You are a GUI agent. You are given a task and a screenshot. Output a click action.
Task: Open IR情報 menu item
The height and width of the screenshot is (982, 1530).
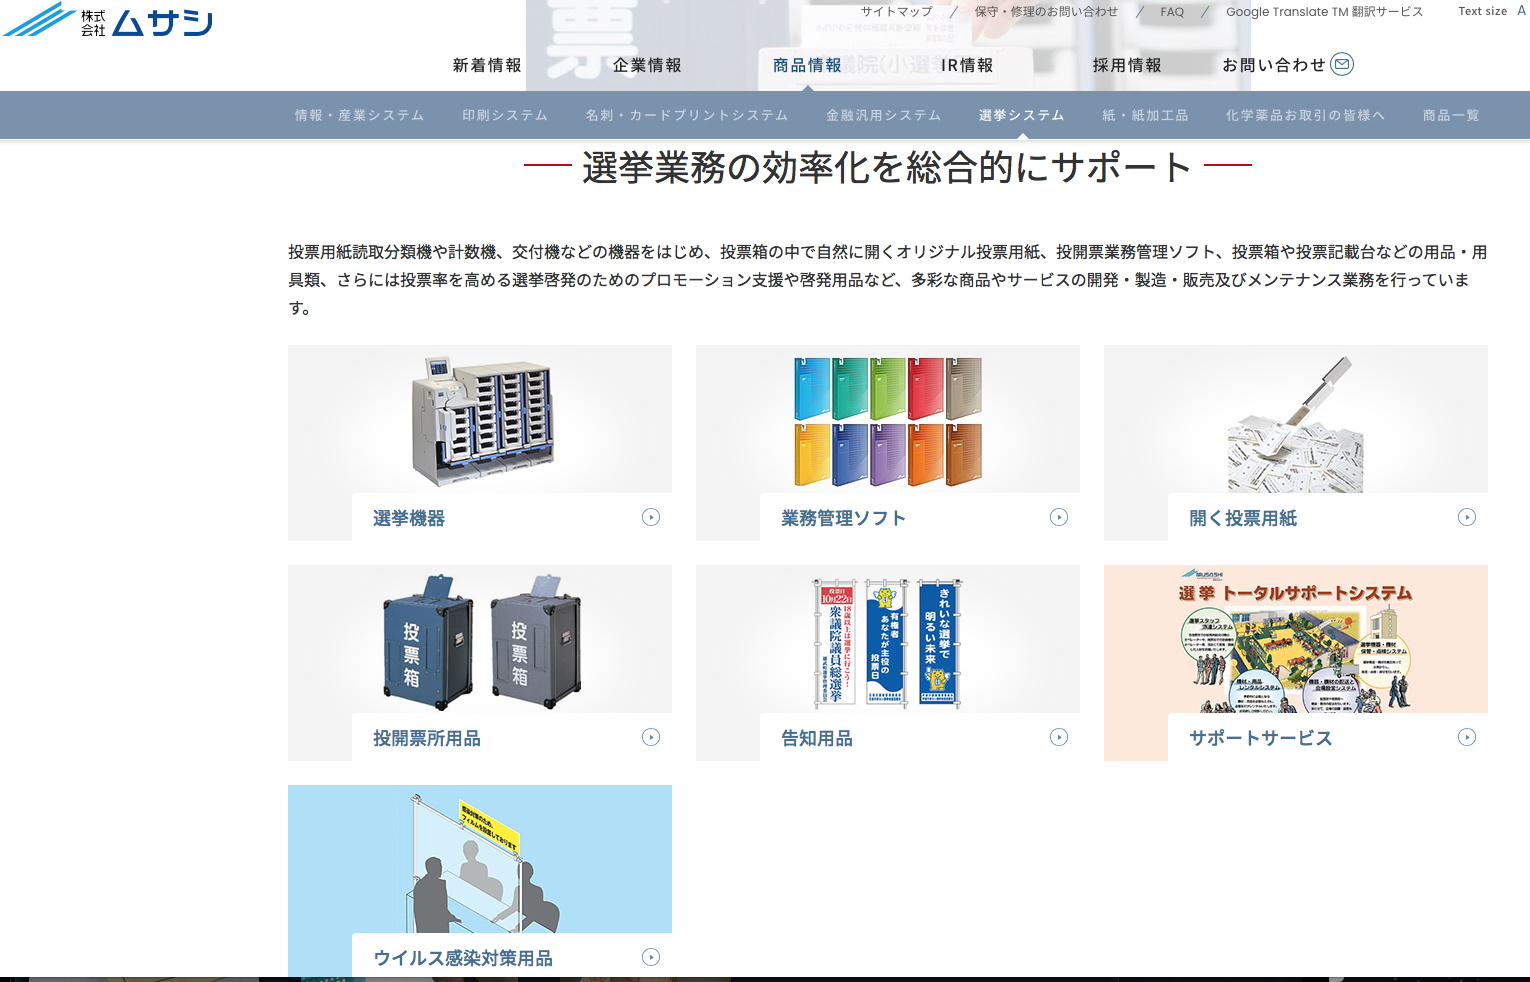coord(967,65)
